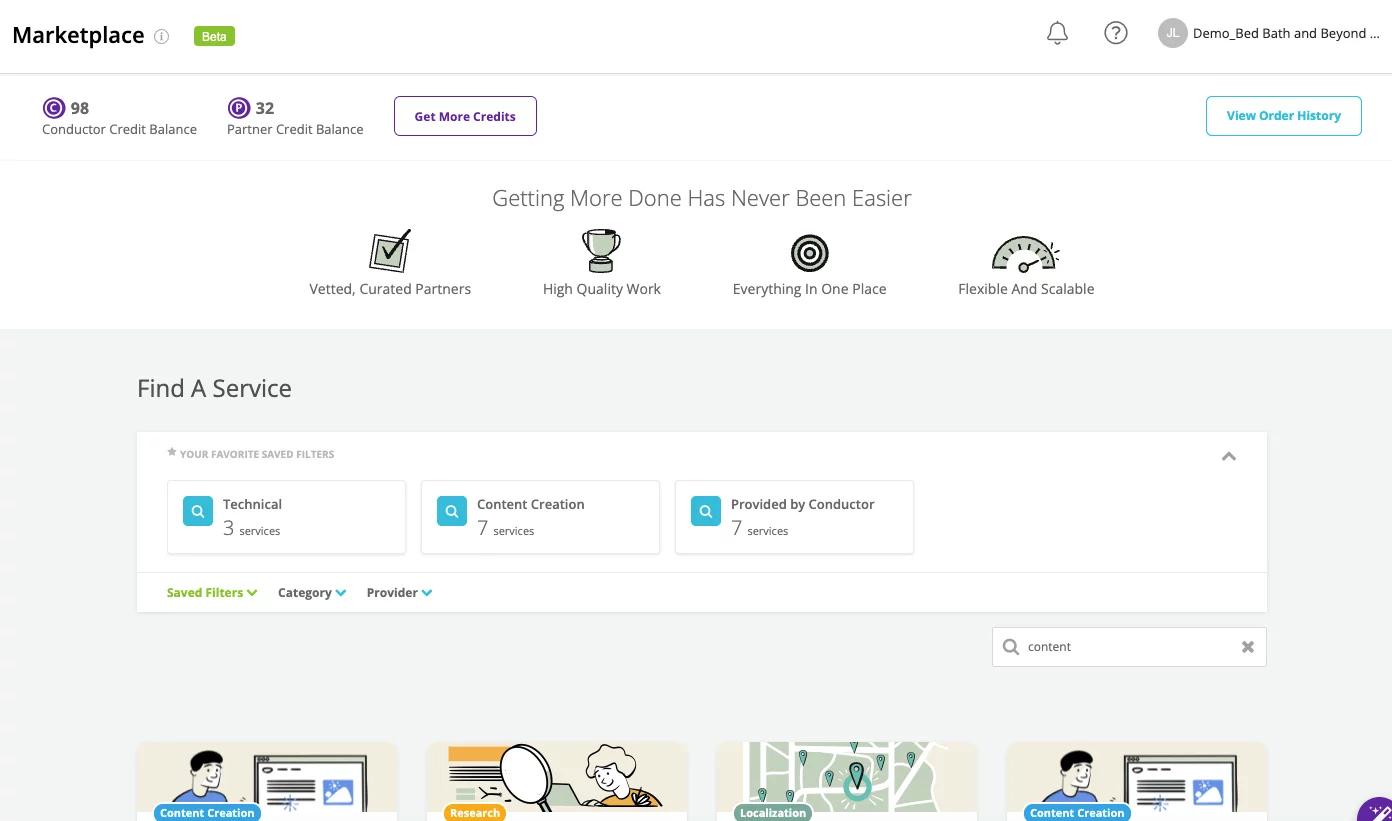This screenshot has height=821, width=1392.
Task: Click View Order History button
Action: click(x=1283, y=116)
